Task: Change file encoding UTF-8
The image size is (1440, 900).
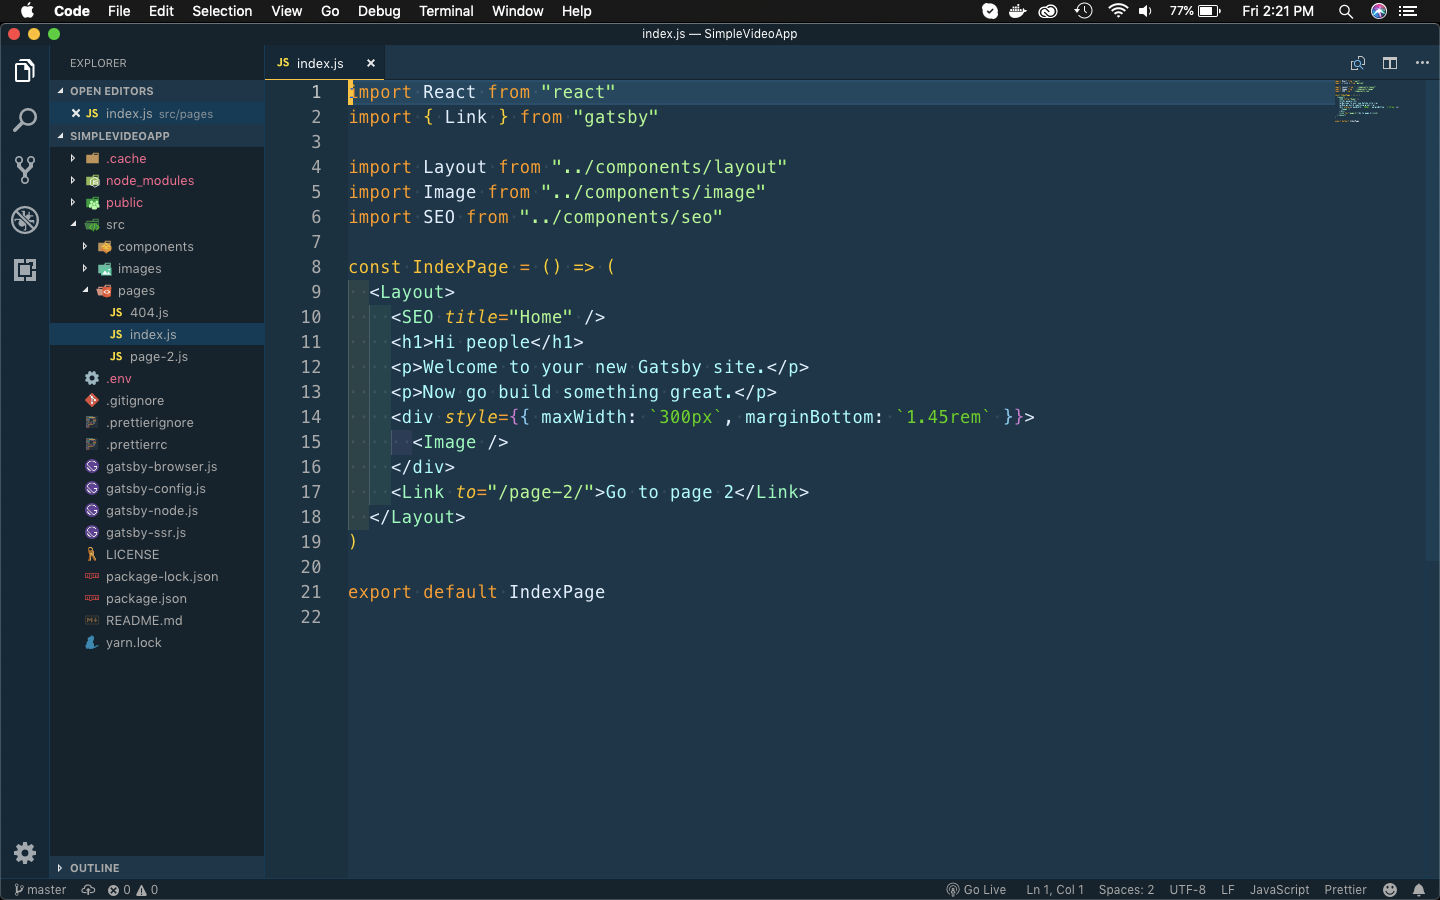Action: [x=1188, y=890]
